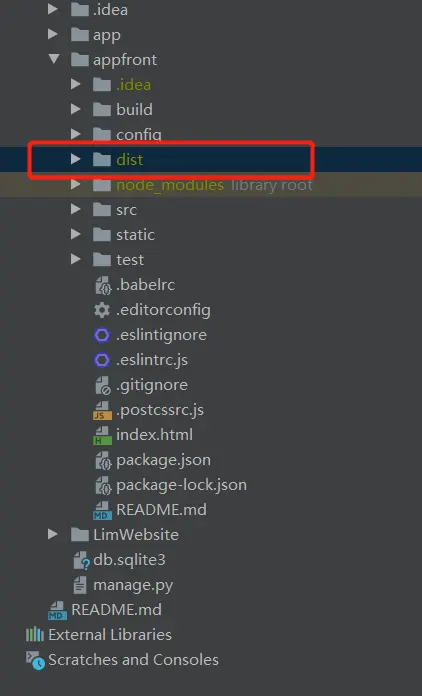
Task: Expand the app folder arrow
Action: click(x=53, y=34)
